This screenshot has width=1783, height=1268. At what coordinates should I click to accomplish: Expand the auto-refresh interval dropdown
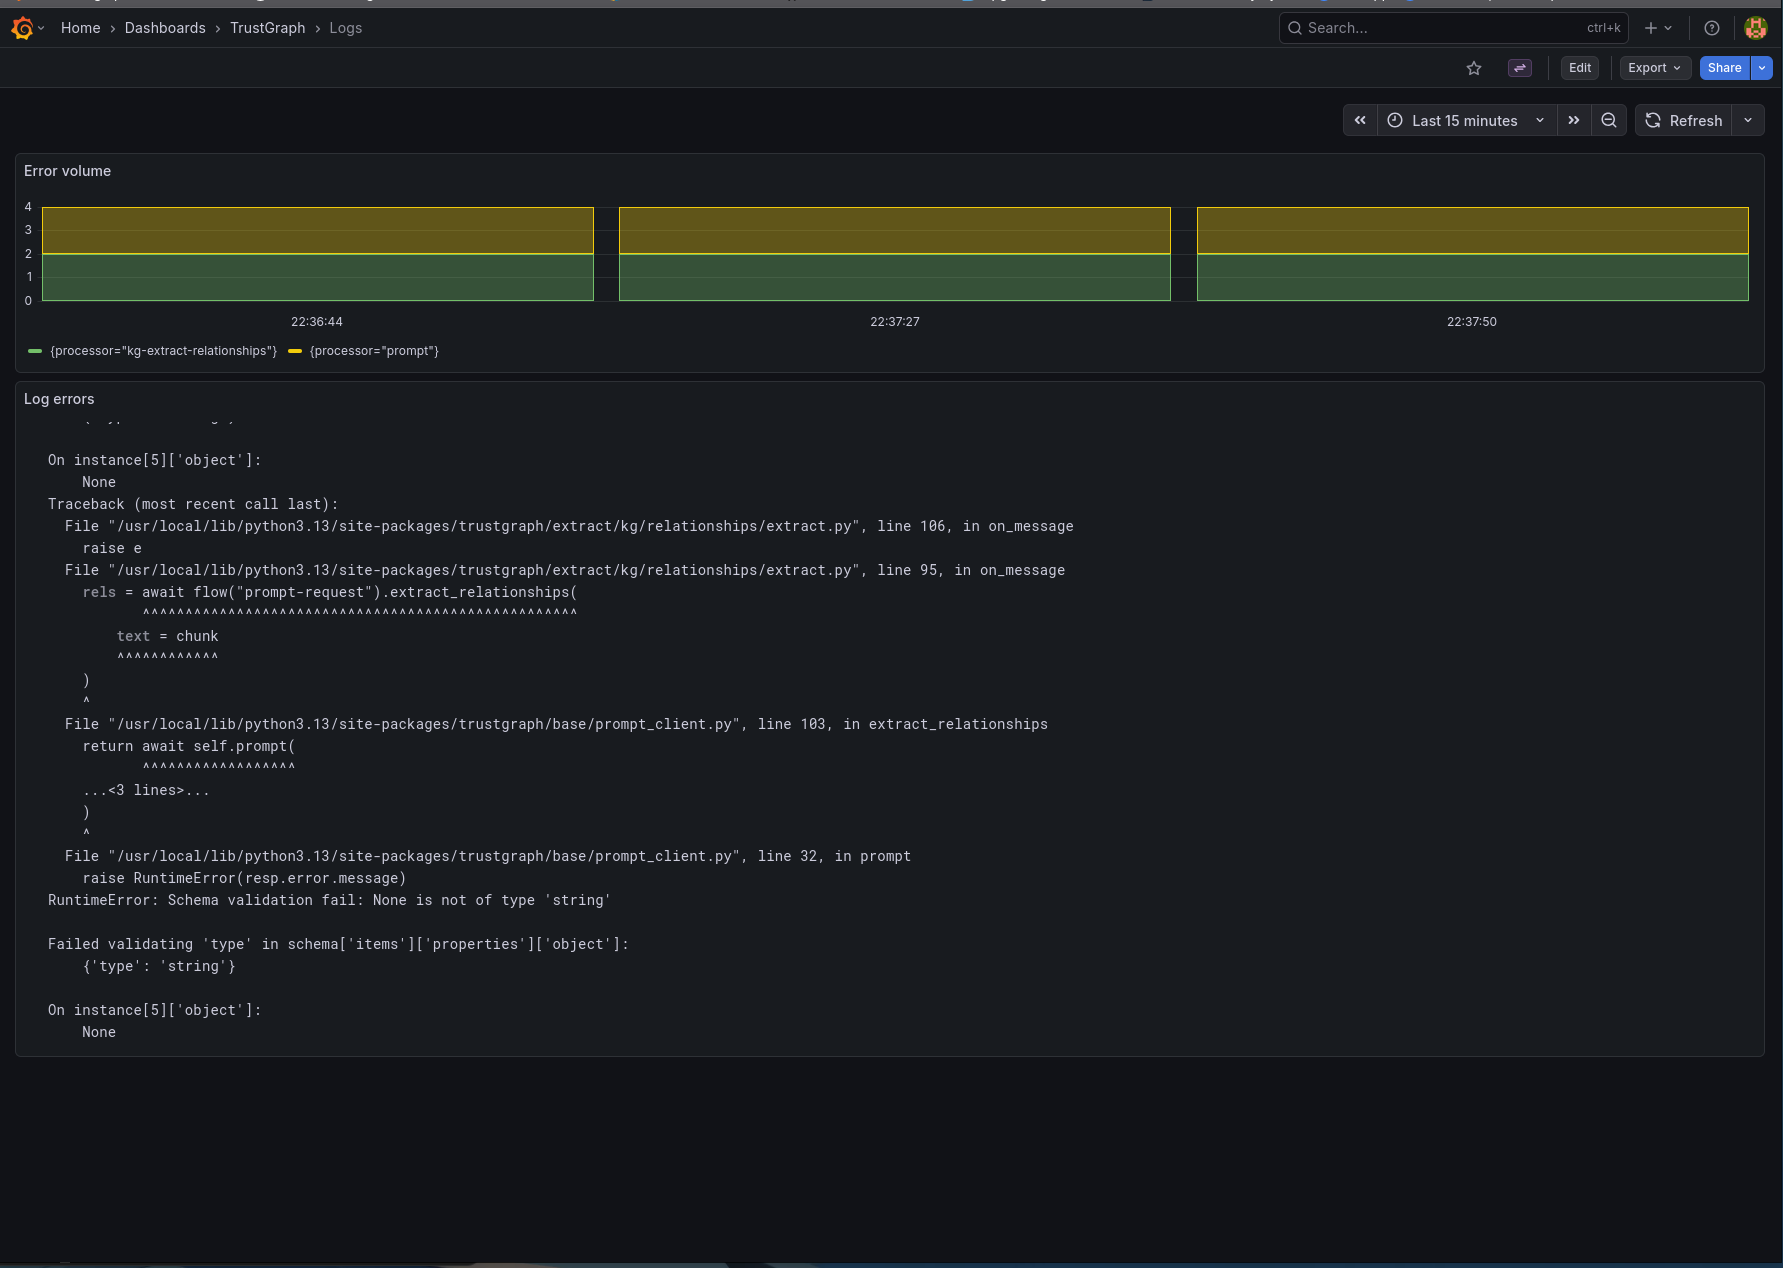[1748, 120]
